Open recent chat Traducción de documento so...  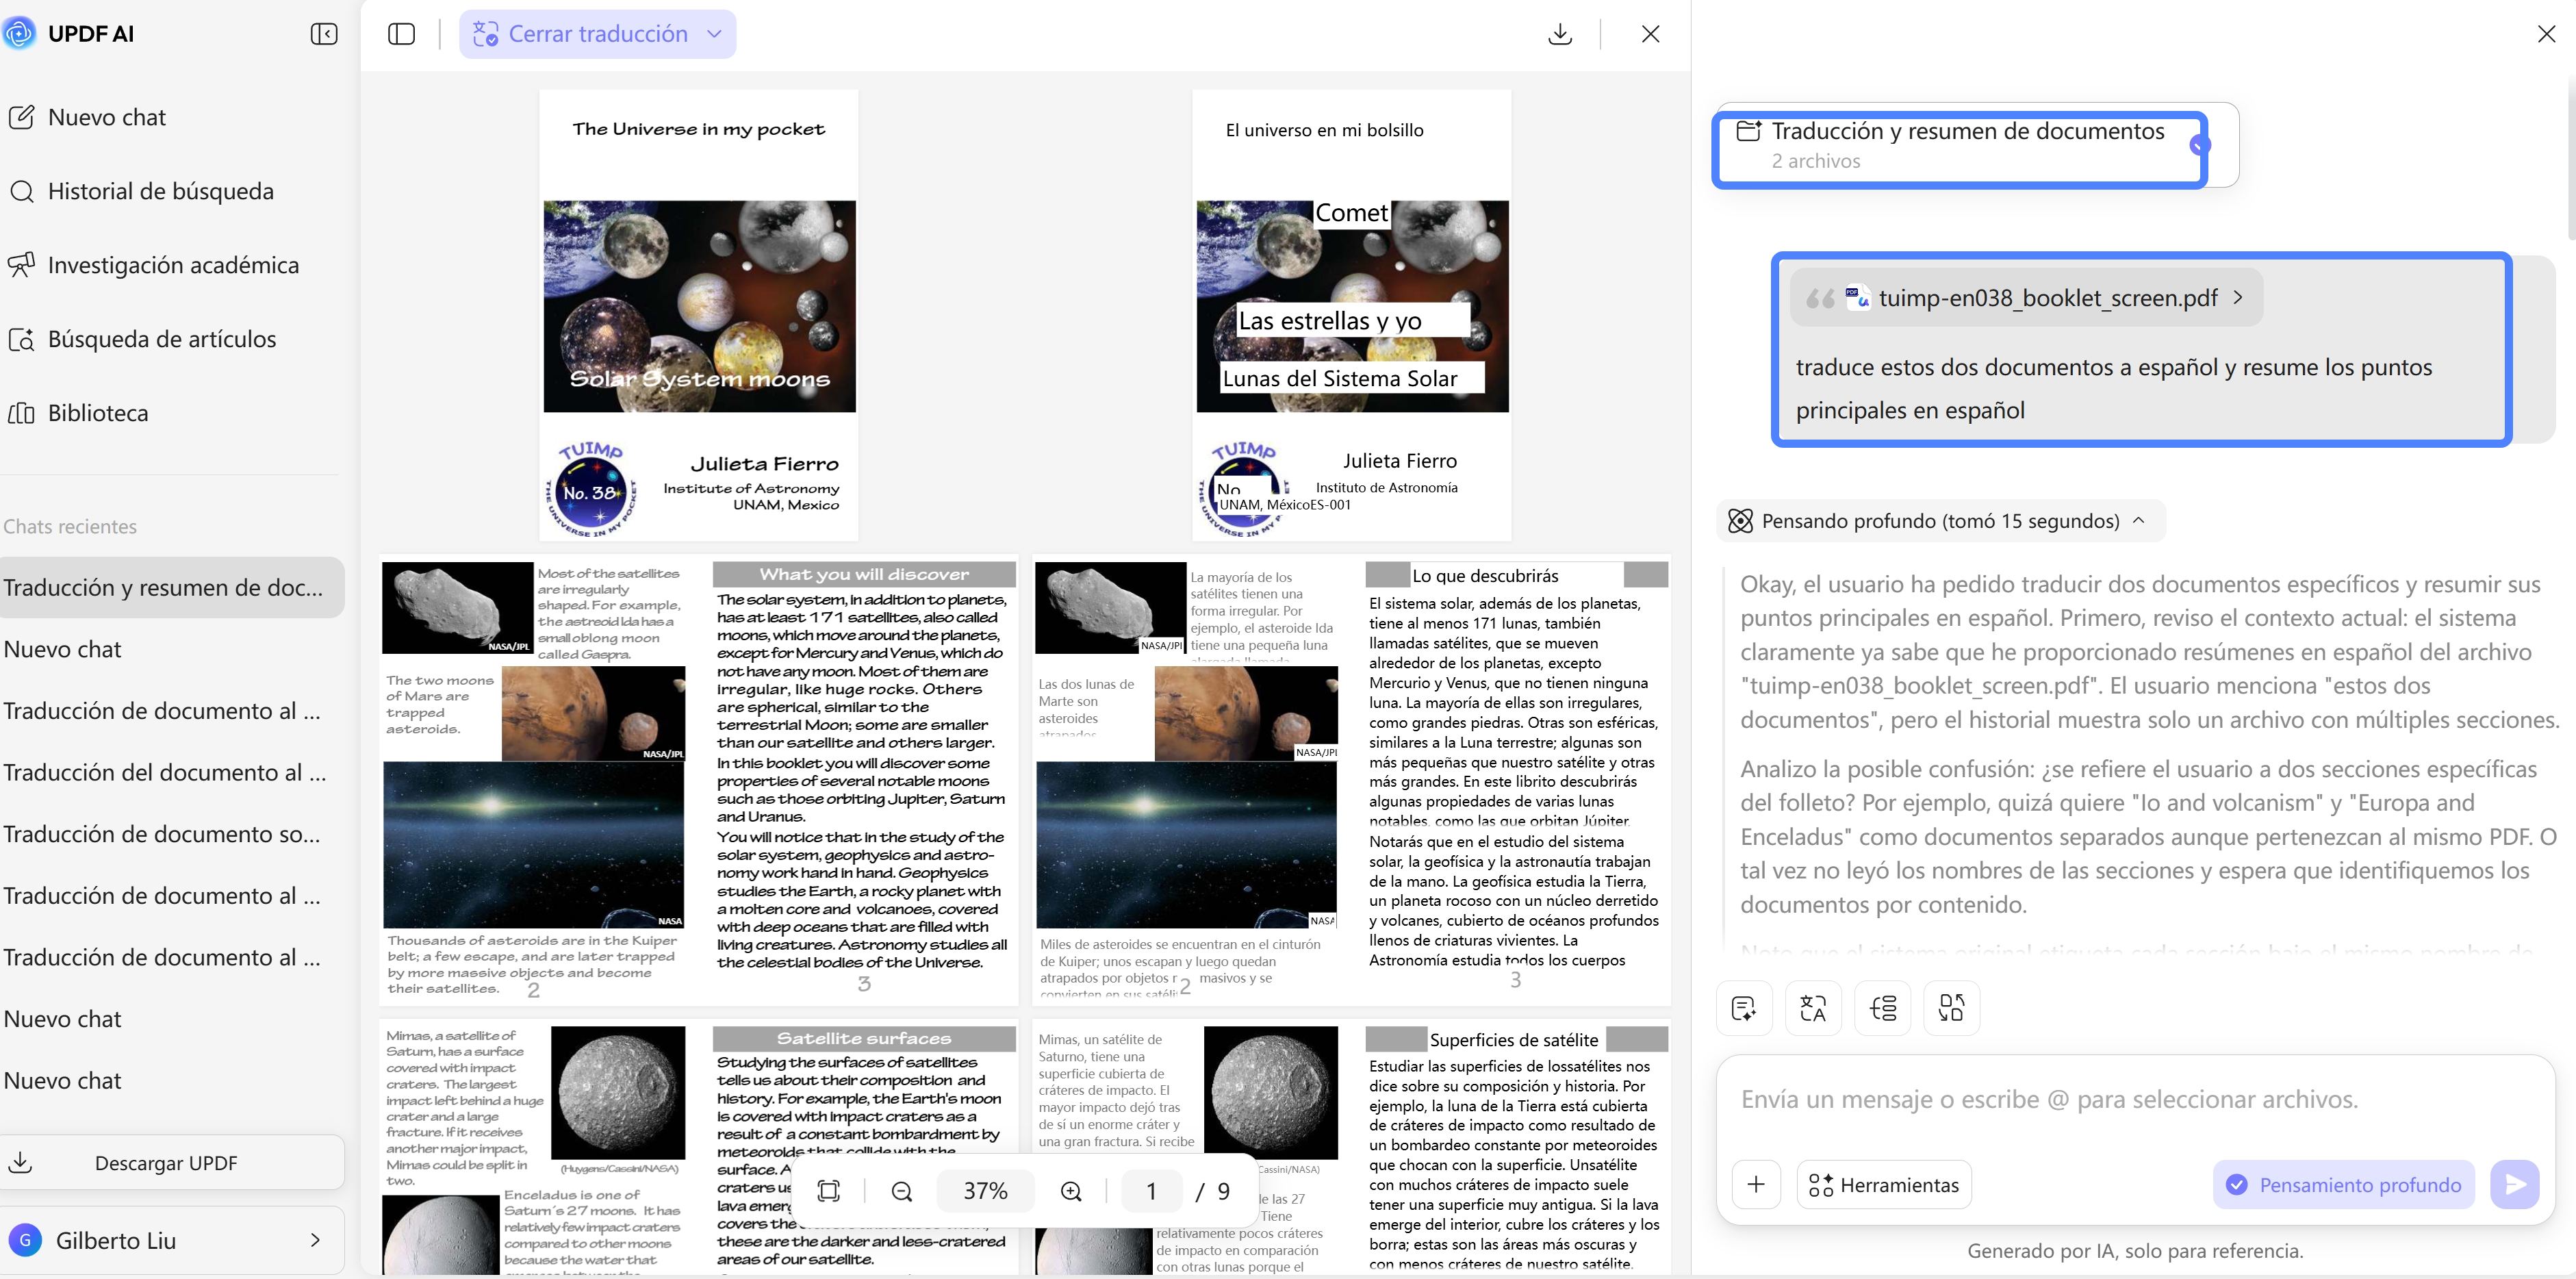162,834
